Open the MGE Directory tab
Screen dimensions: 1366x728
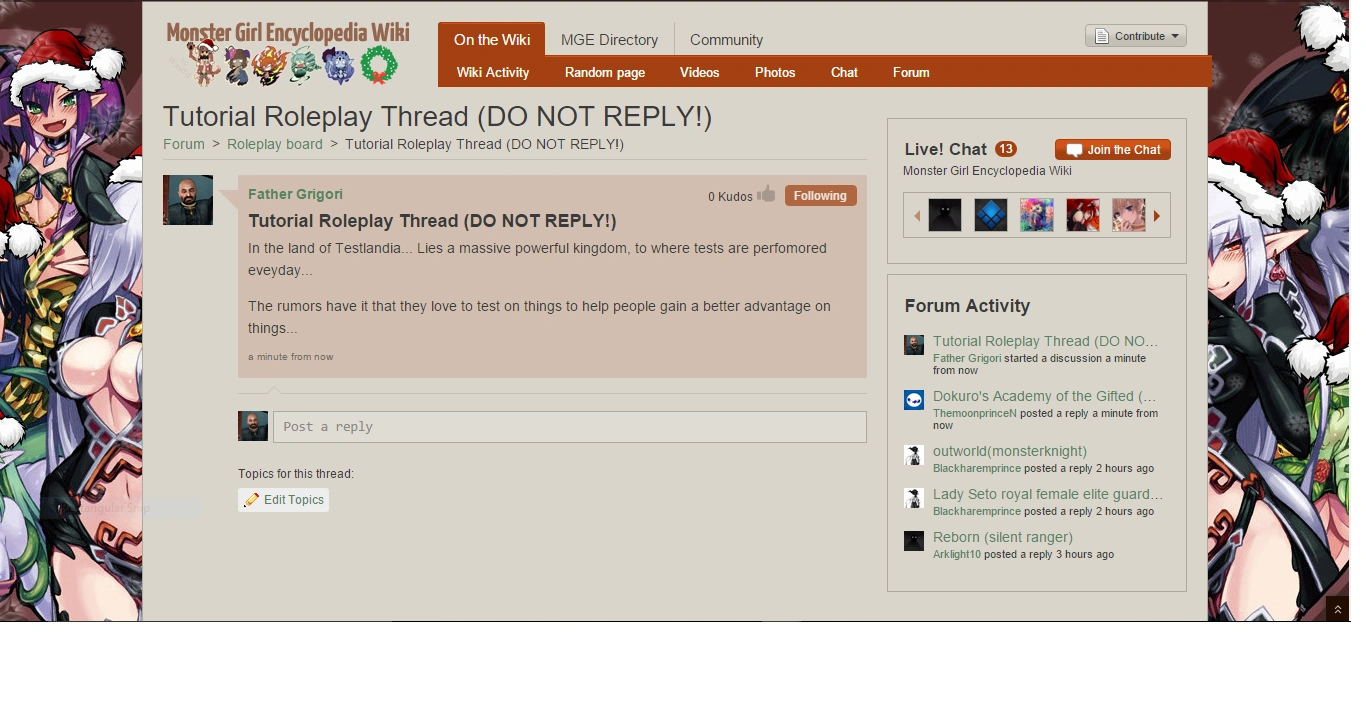click(x=610, y=40)
